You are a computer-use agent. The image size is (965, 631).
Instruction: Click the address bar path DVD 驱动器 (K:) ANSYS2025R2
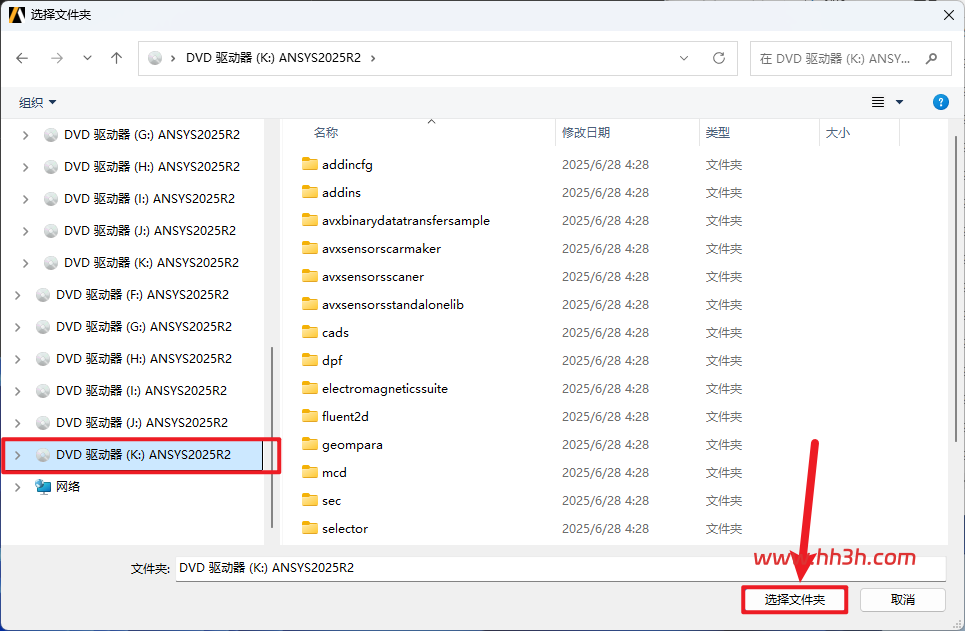click(273, 58)
